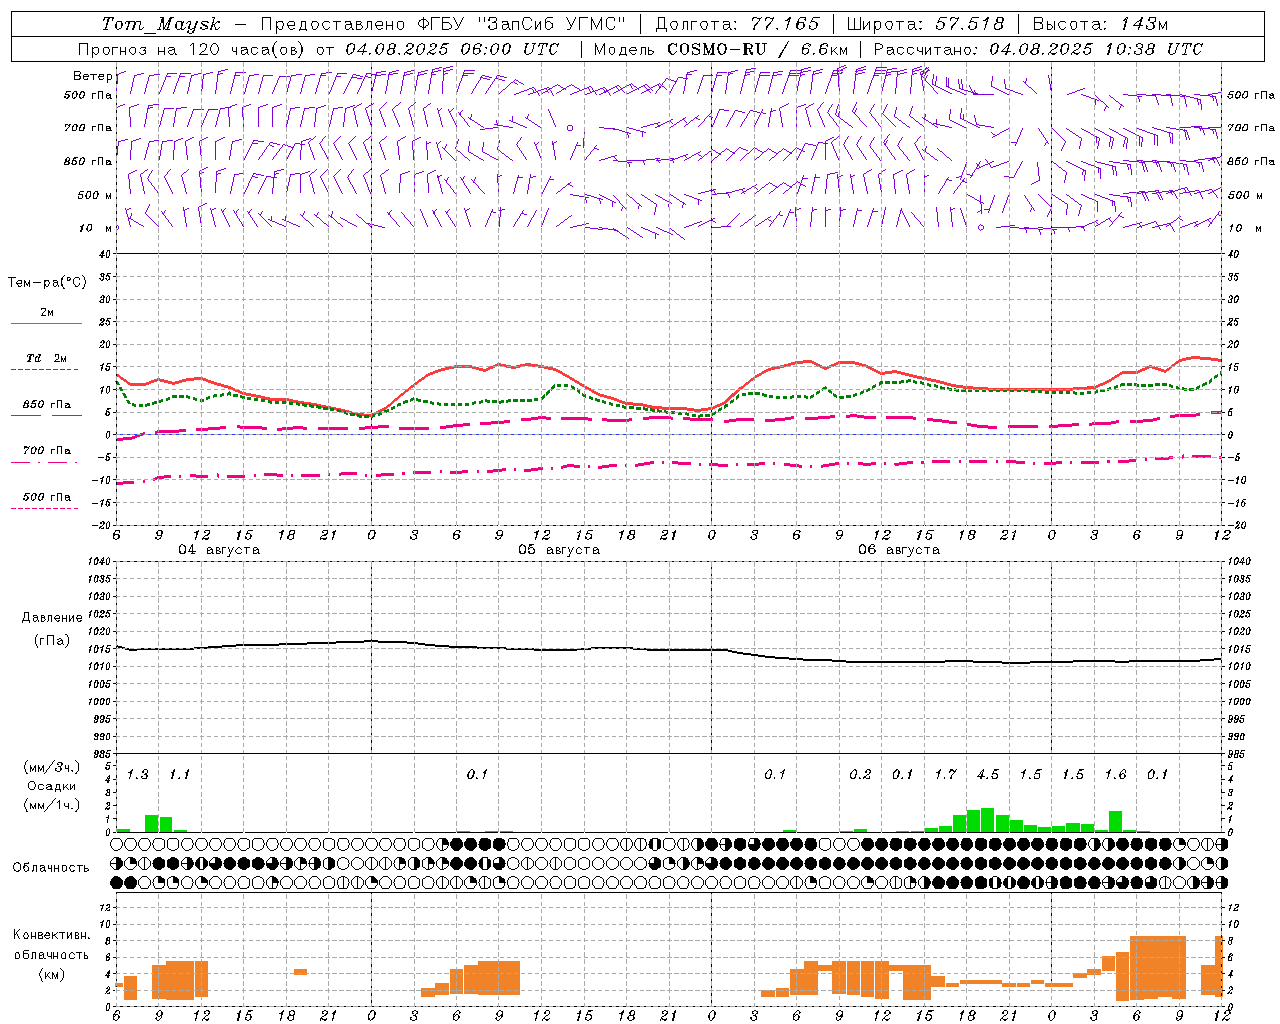1280x1024 pixels.
Task: Click the 4.5 three-hour precipitation value
Action: tap(988, 775)
